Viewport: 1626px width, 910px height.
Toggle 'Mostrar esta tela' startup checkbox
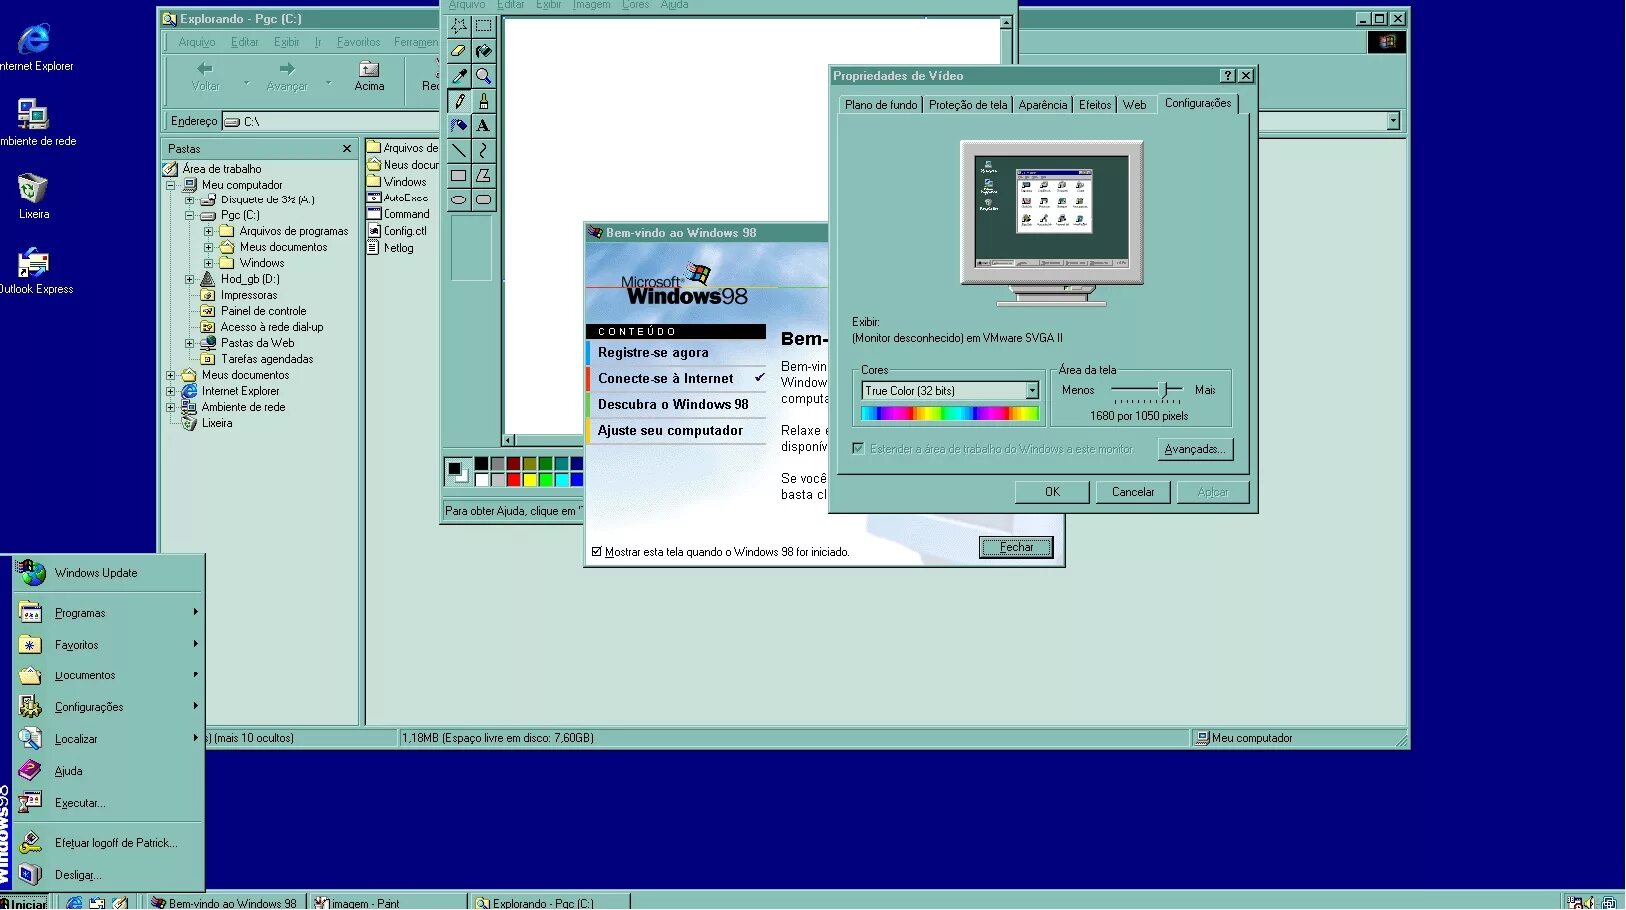click(597, 552)
